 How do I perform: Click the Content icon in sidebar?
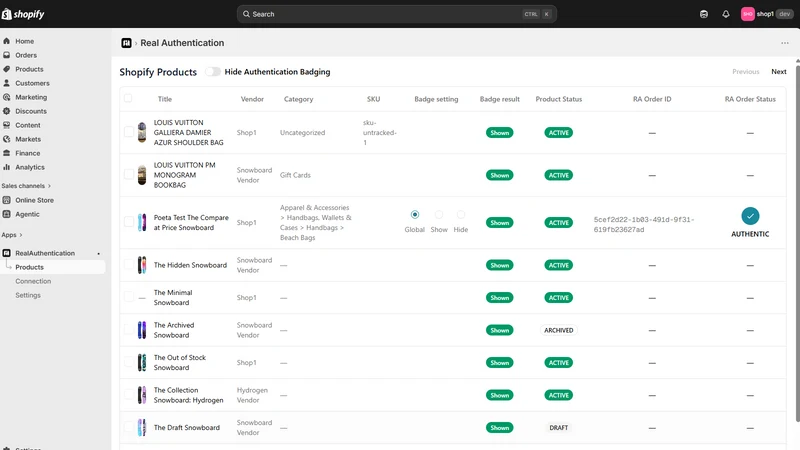[x=7, y=125]
